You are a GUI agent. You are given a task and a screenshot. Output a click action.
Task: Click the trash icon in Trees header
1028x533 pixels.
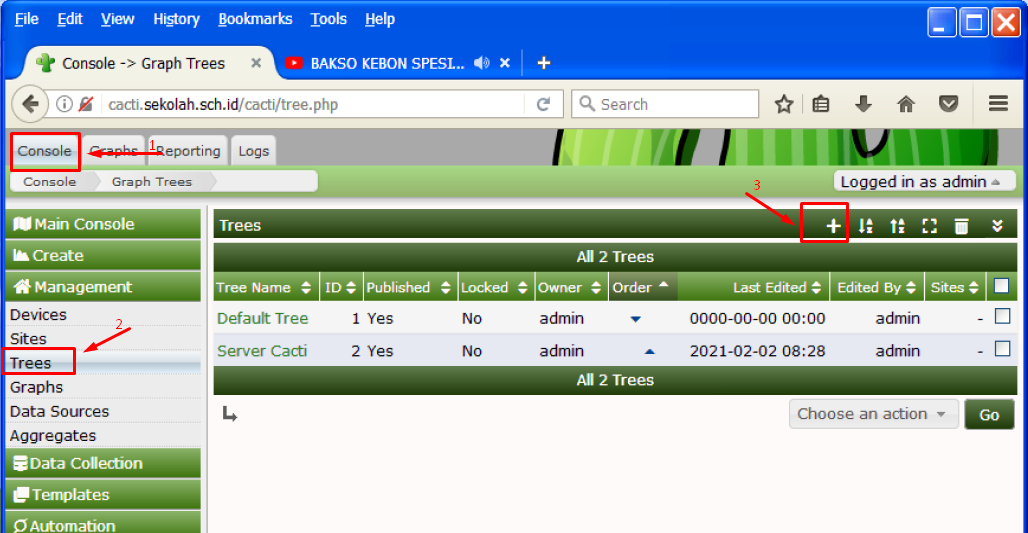click(x=961, y=226)
